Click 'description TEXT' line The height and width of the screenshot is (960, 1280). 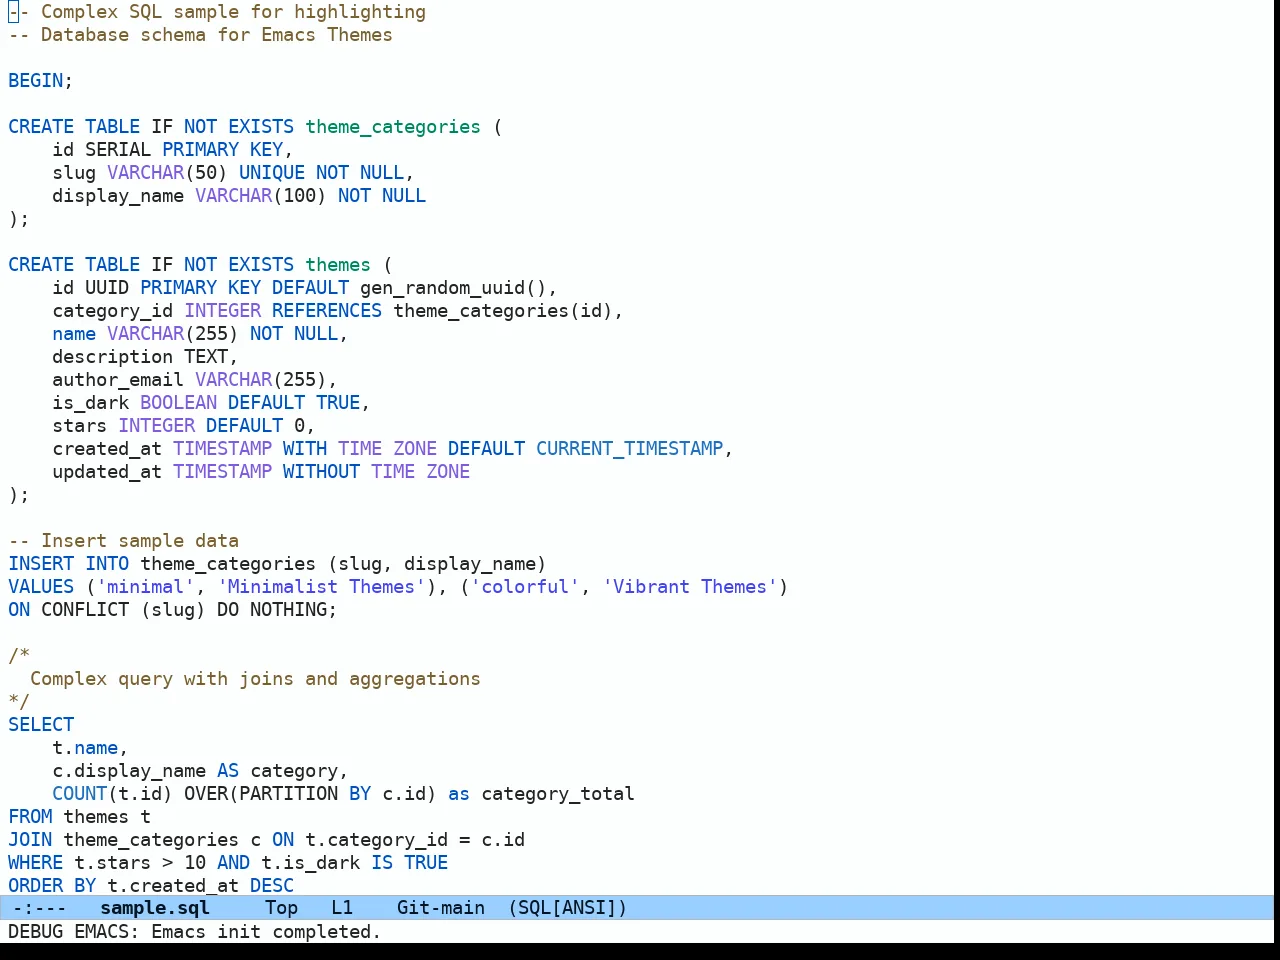pos(145,357)
